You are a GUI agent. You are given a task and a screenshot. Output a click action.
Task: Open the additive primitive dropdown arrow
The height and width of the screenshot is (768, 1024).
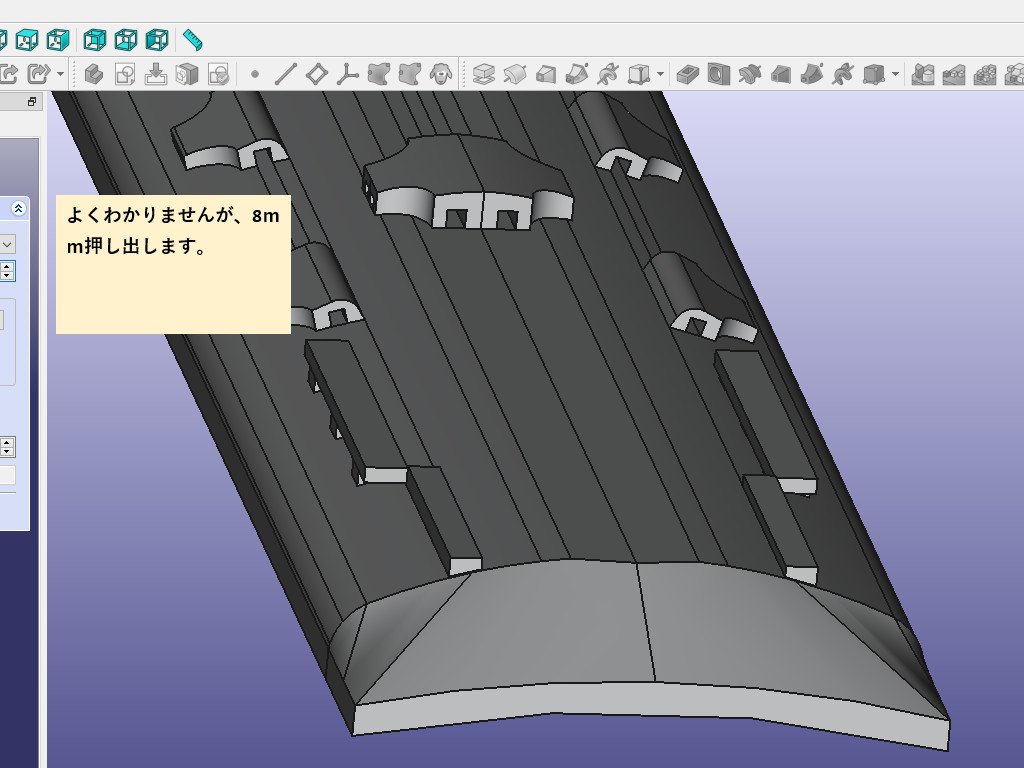click(661, 74)
